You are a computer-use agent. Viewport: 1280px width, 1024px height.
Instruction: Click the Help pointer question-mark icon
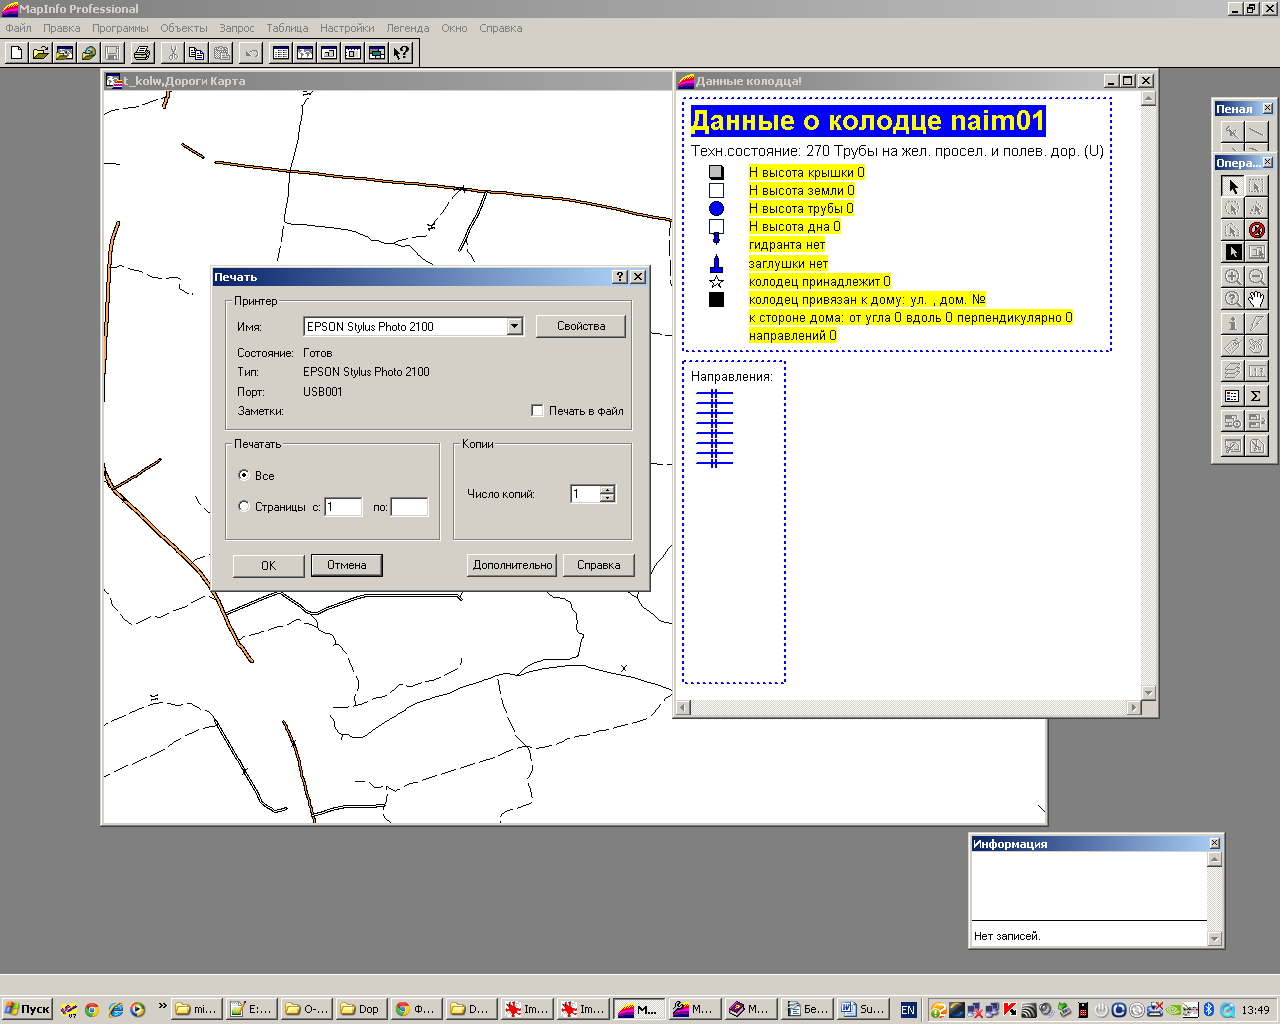pyautogui.click(x=401, y=53)
